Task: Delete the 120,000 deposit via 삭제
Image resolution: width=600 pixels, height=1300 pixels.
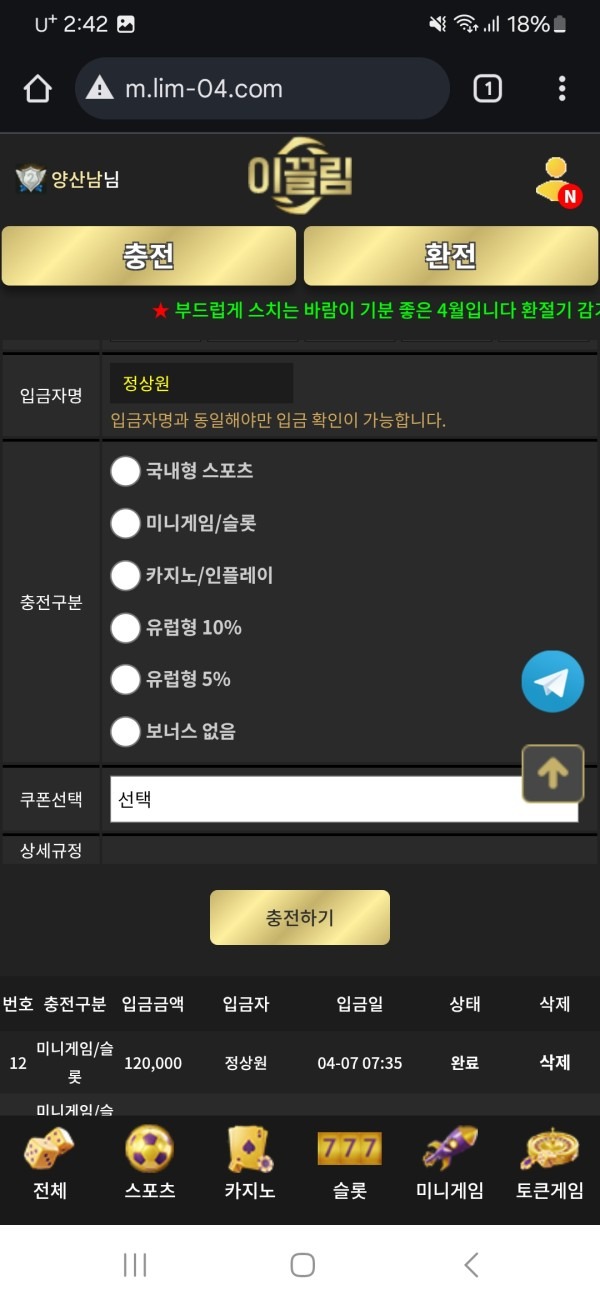Action: (554, 1063)
